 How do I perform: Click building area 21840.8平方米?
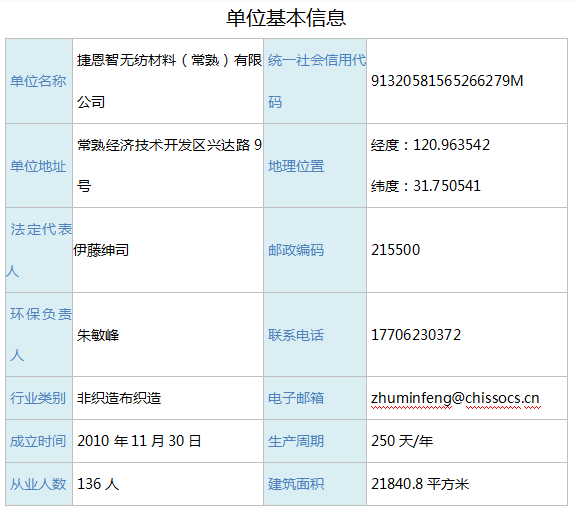[x=420, y=484]
